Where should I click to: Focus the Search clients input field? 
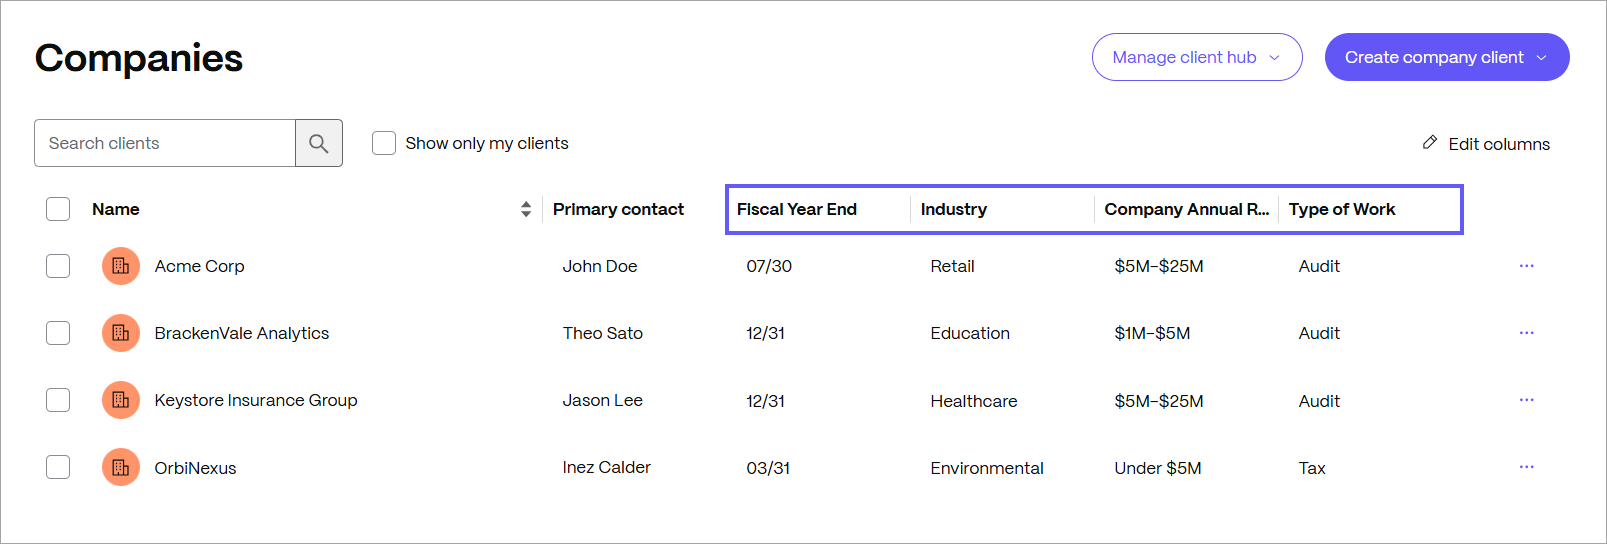pos(165,143)
